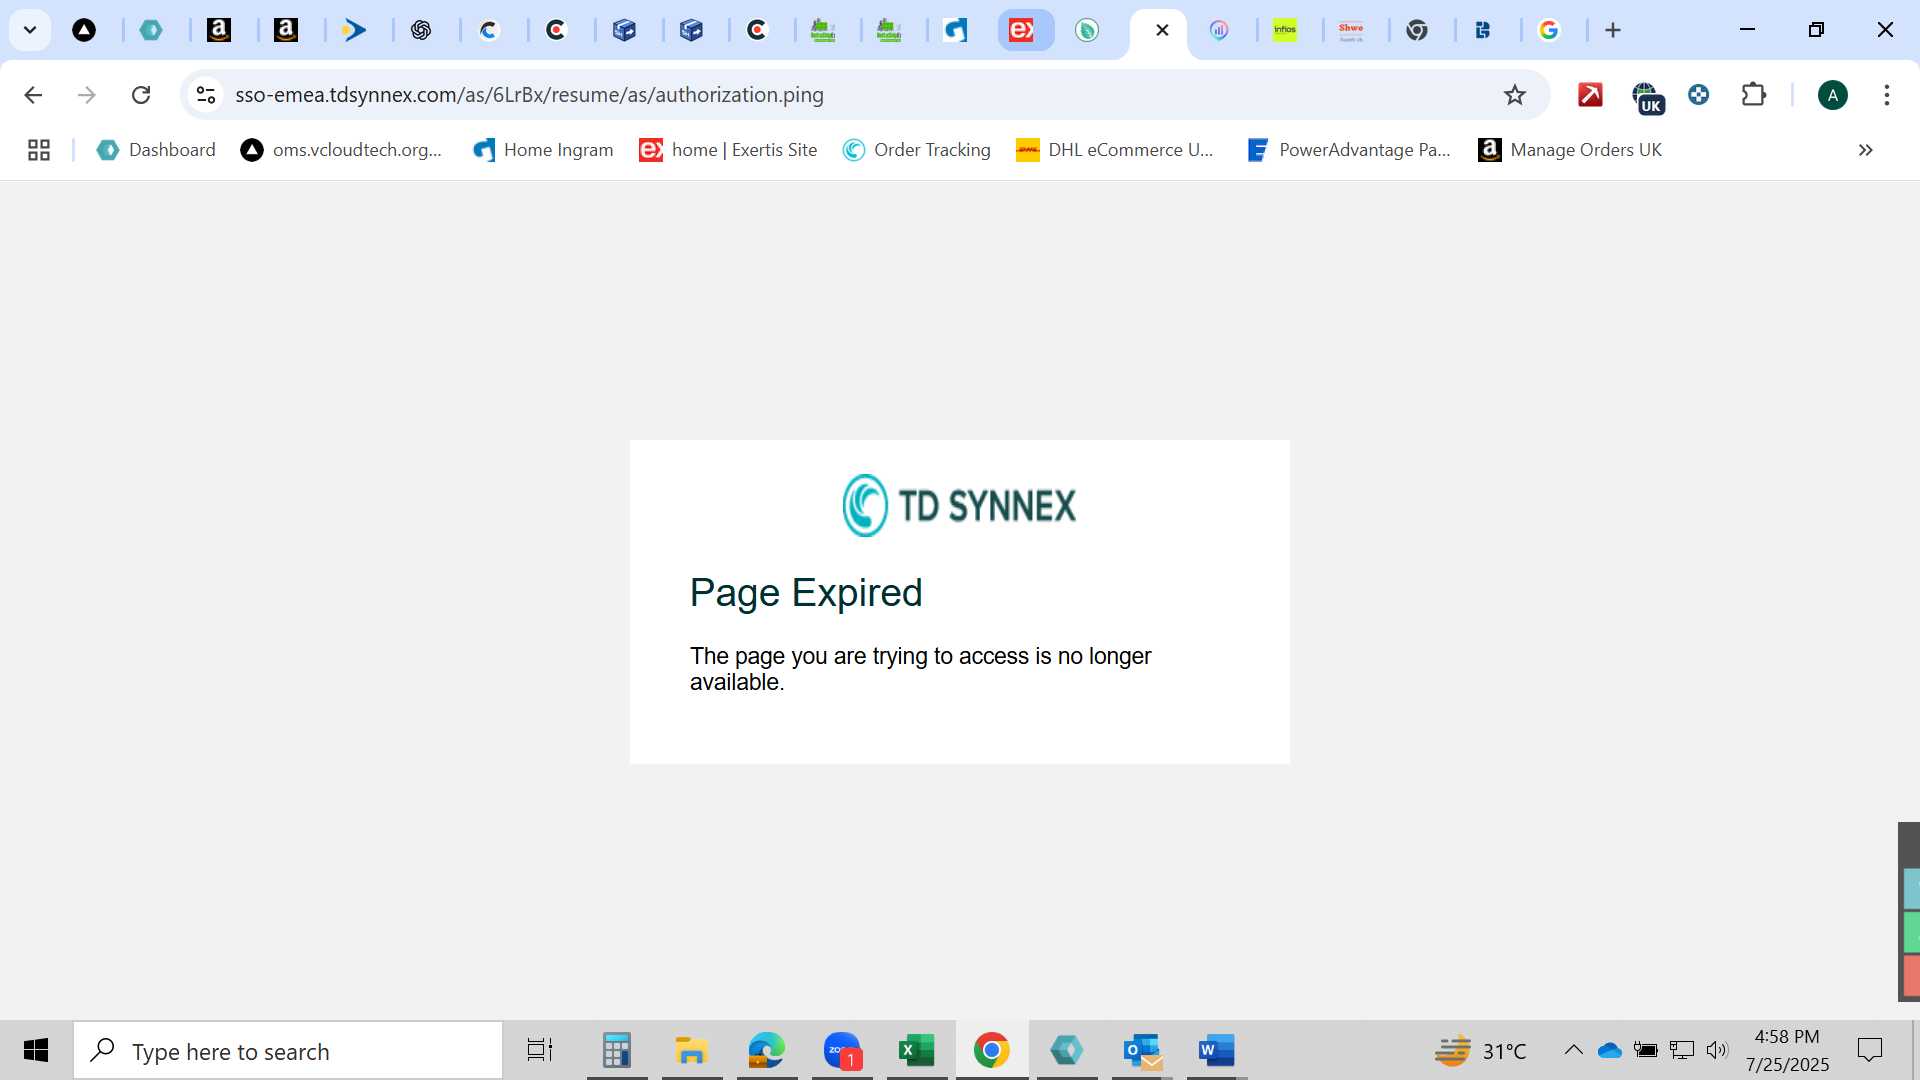Open the PowerAdvantage bookmark
1920x1080 pixels.
coord(1349,150)
